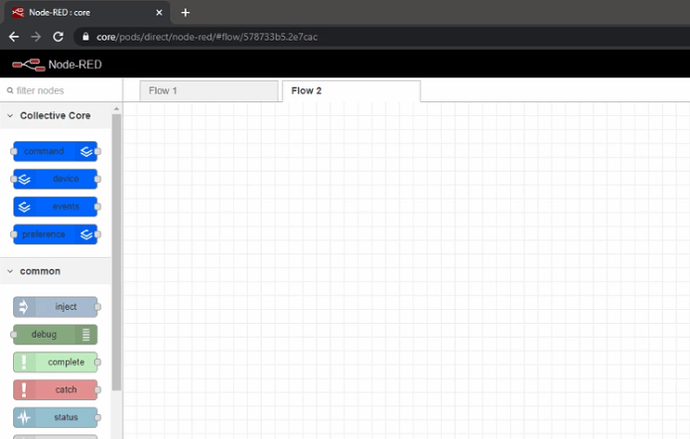Select the events node in the palette
Screen dimensions: 690x439
click(x=55, y=207)
